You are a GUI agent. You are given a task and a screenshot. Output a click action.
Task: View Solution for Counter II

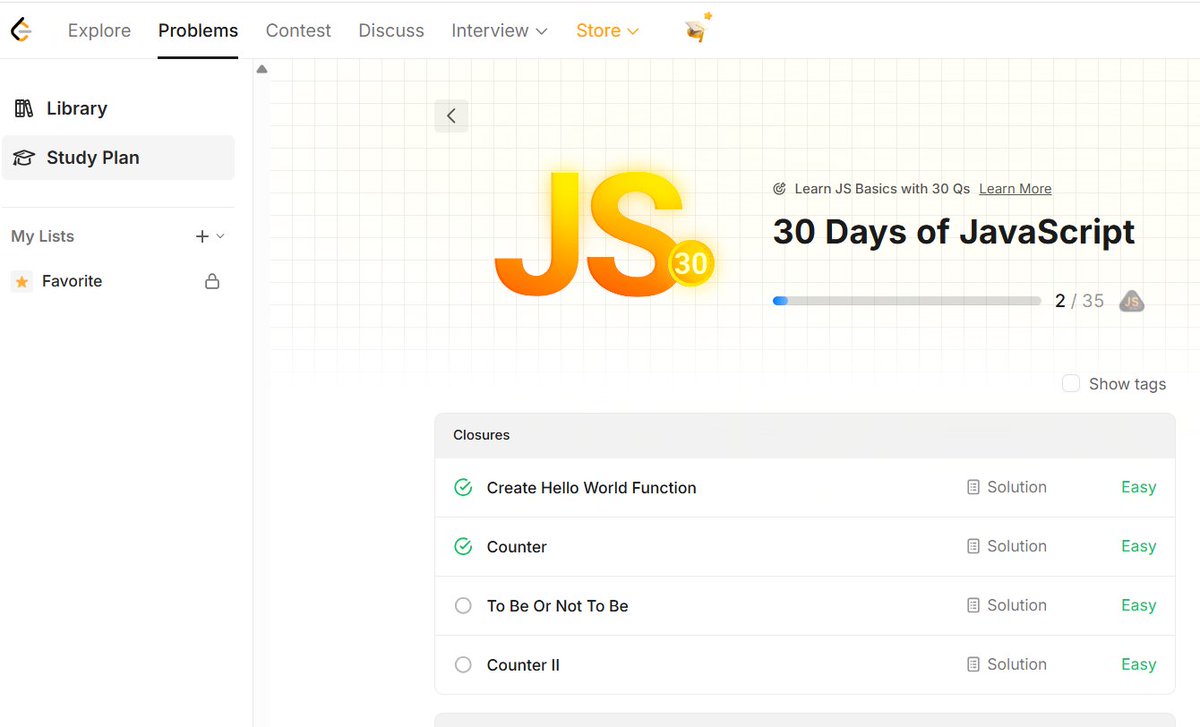(x=1007, y=664)
